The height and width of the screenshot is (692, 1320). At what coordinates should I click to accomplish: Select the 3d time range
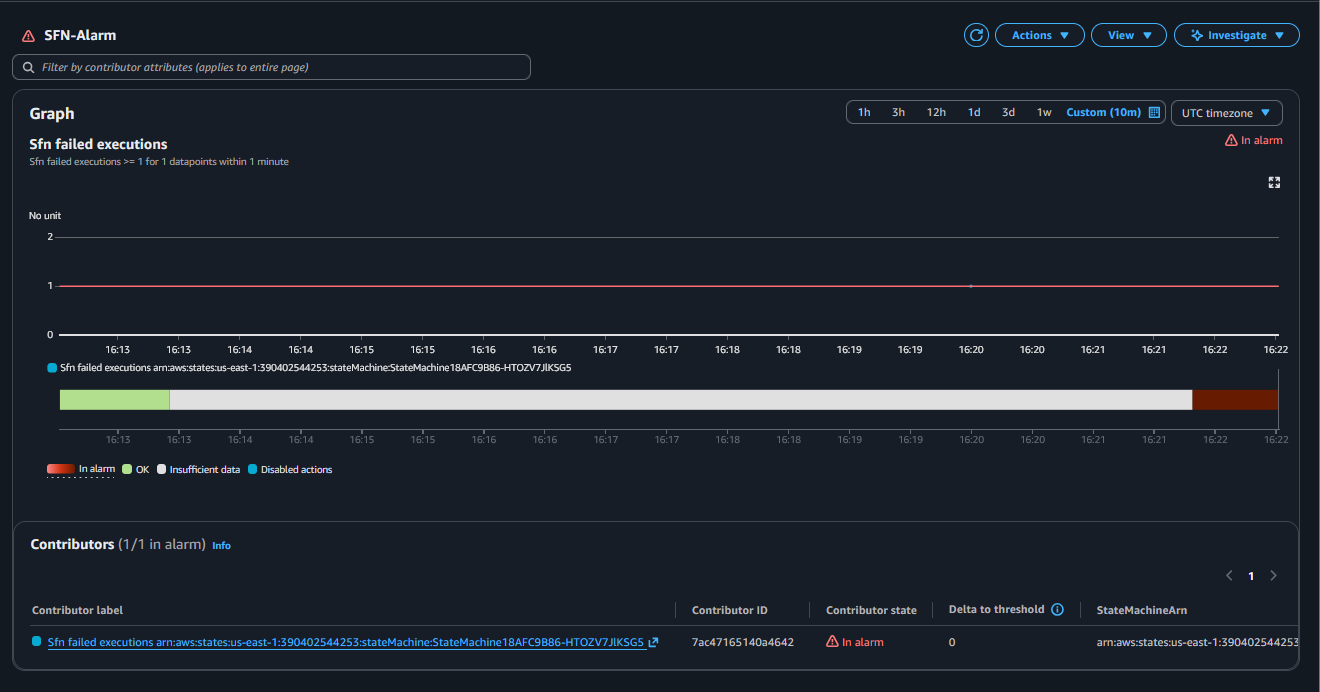tap(1008, 112)
